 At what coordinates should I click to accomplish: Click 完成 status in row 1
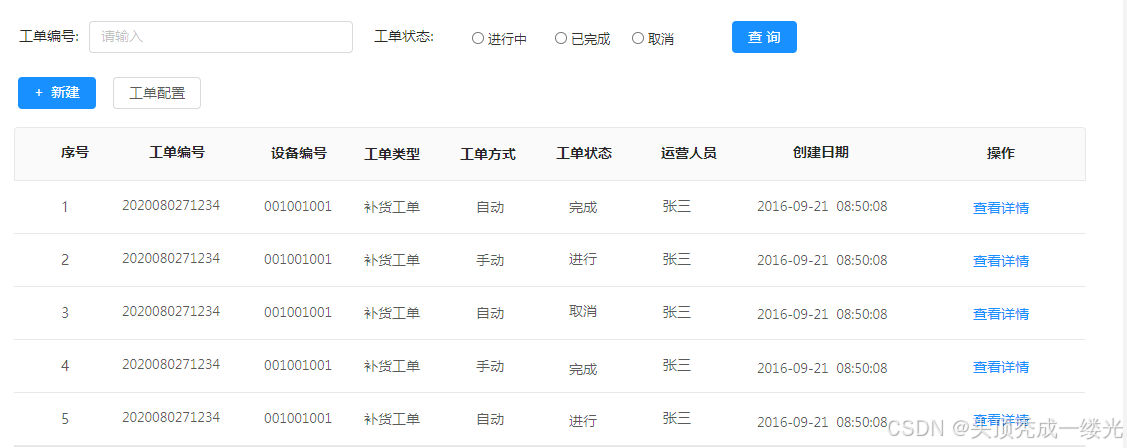(583, 207)
